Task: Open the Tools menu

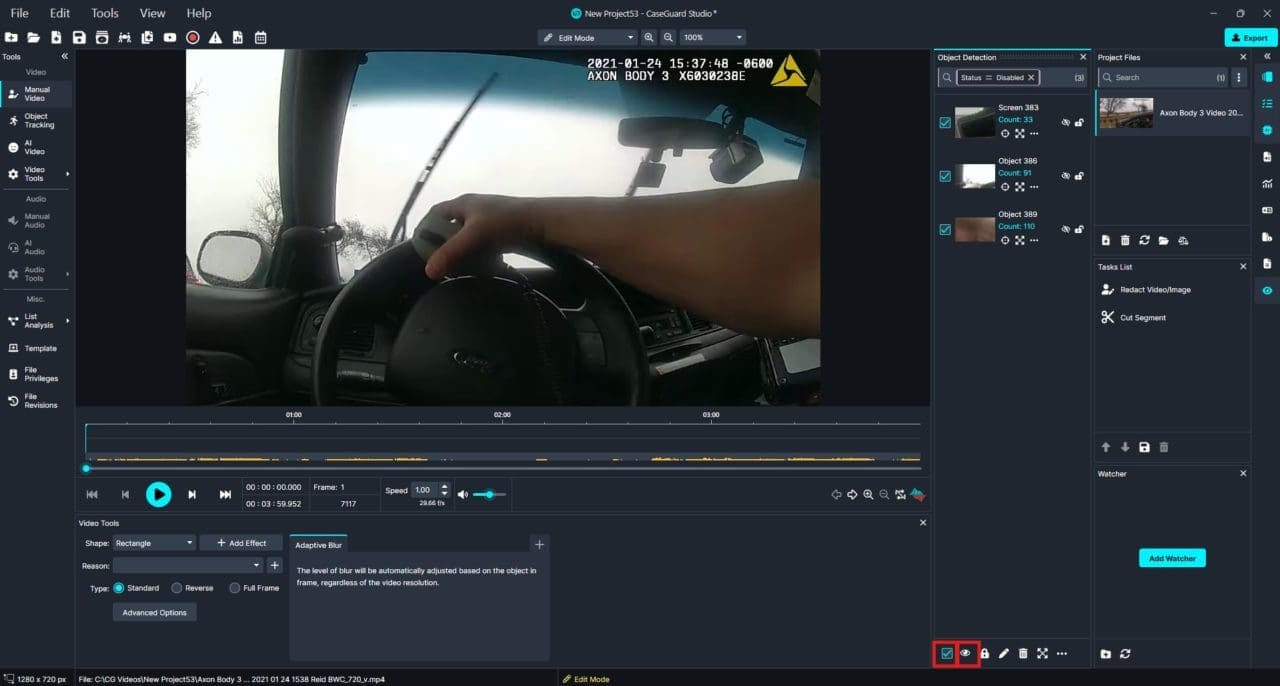Action: coord(104,13)
